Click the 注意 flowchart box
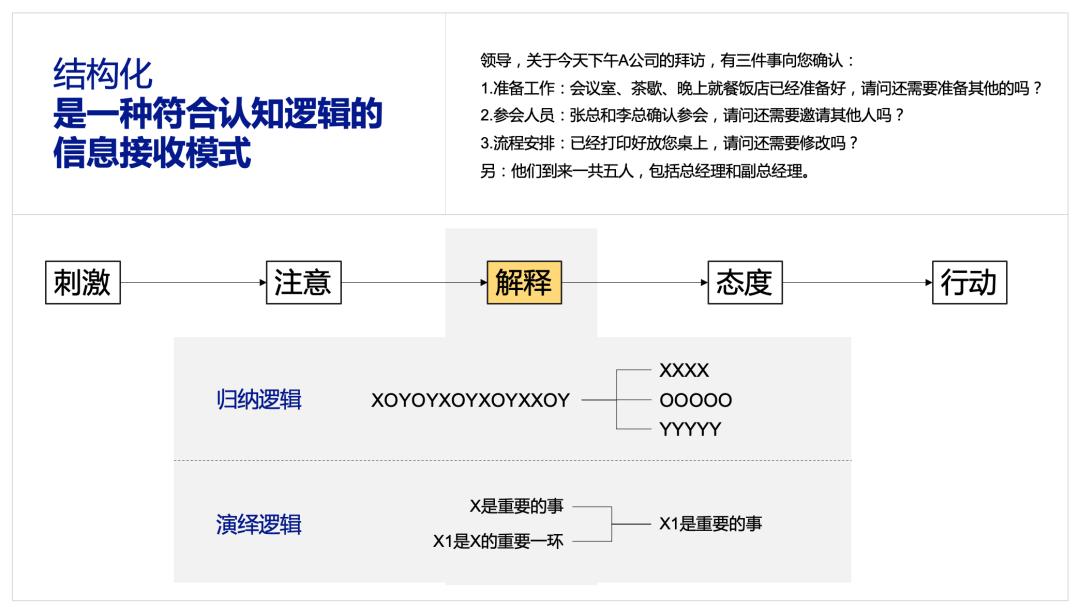1080x610 pixels. (x=304, y=284)
